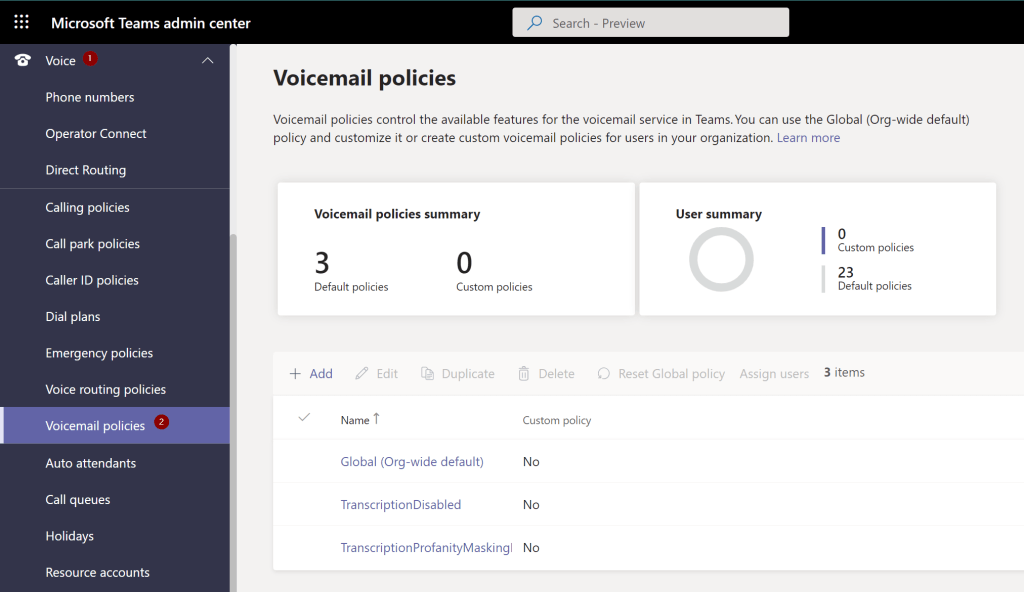
Task: Click the Duplicate copy icon
Action: (428, 374)
